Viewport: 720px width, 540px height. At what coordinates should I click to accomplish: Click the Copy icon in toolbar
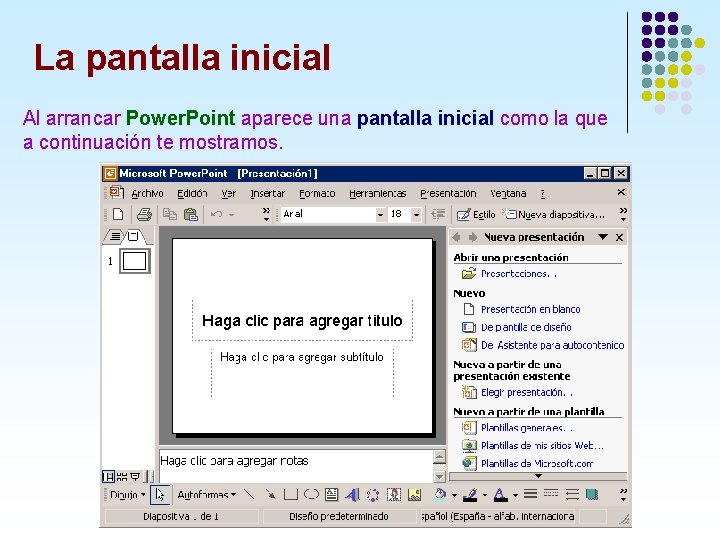pyautogui.click(x=170, y=214)
